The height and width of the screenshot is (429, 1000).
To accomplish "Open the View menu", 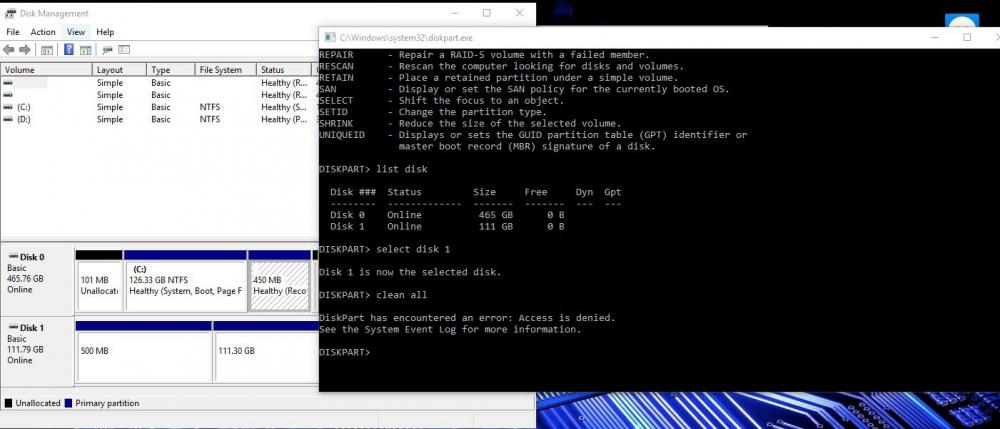I will pyautogui.click(x=76, y=32).
